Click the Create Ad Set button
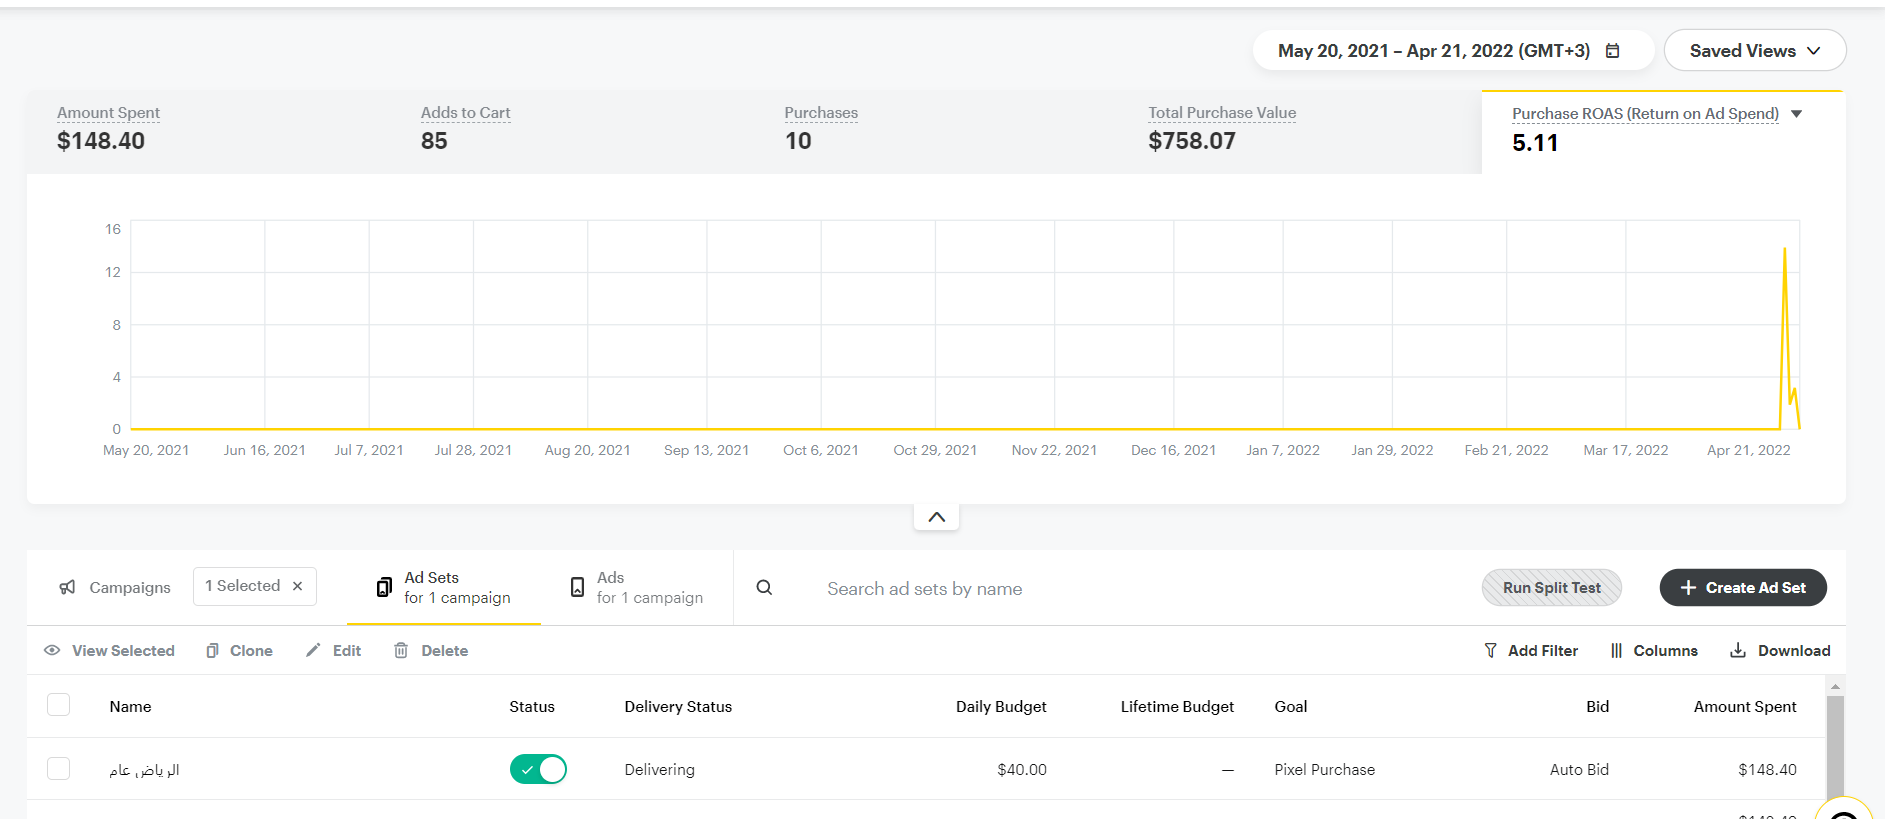Image resolution: width=1885 pixels, height=819 pixels. pyautogui.click(x=1742, y=588)
